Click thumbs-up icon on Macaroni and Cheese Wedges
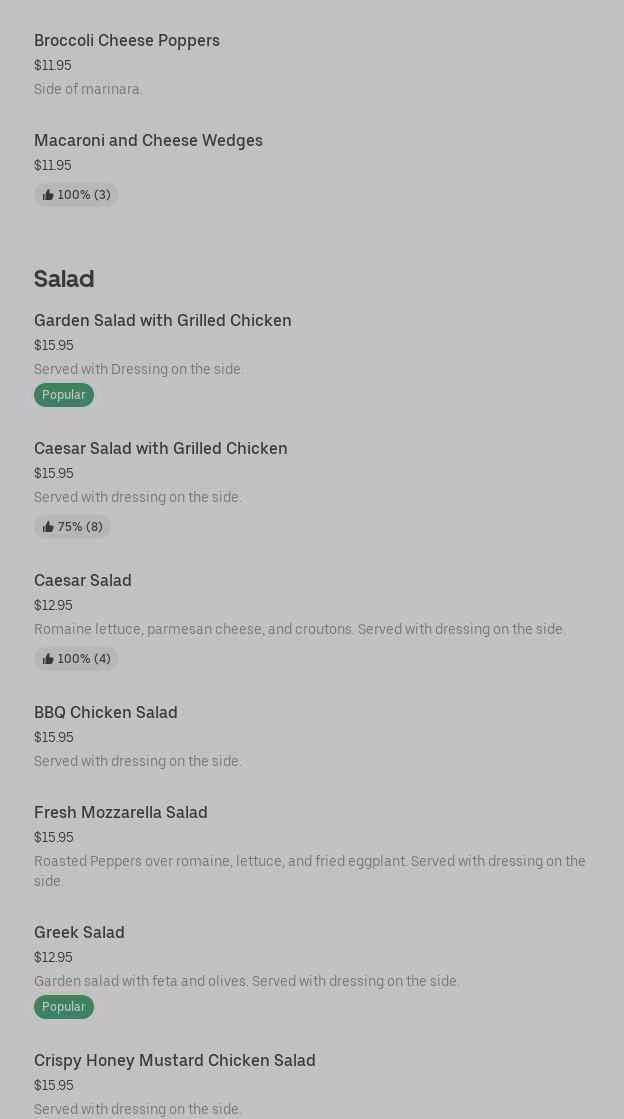 48,195
